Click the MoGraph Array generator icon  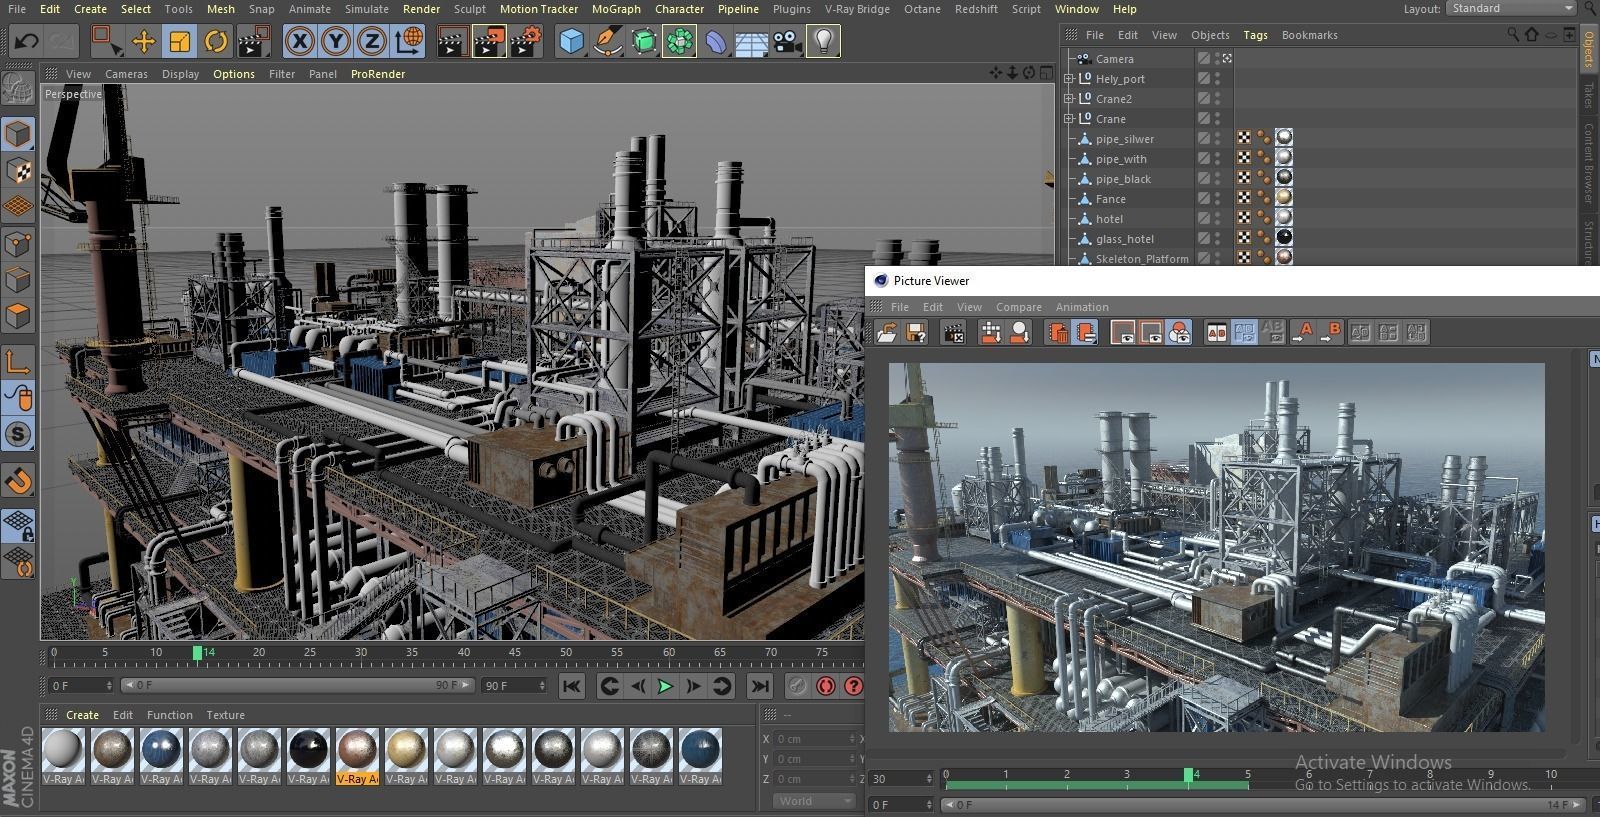[x=680, y=42]
